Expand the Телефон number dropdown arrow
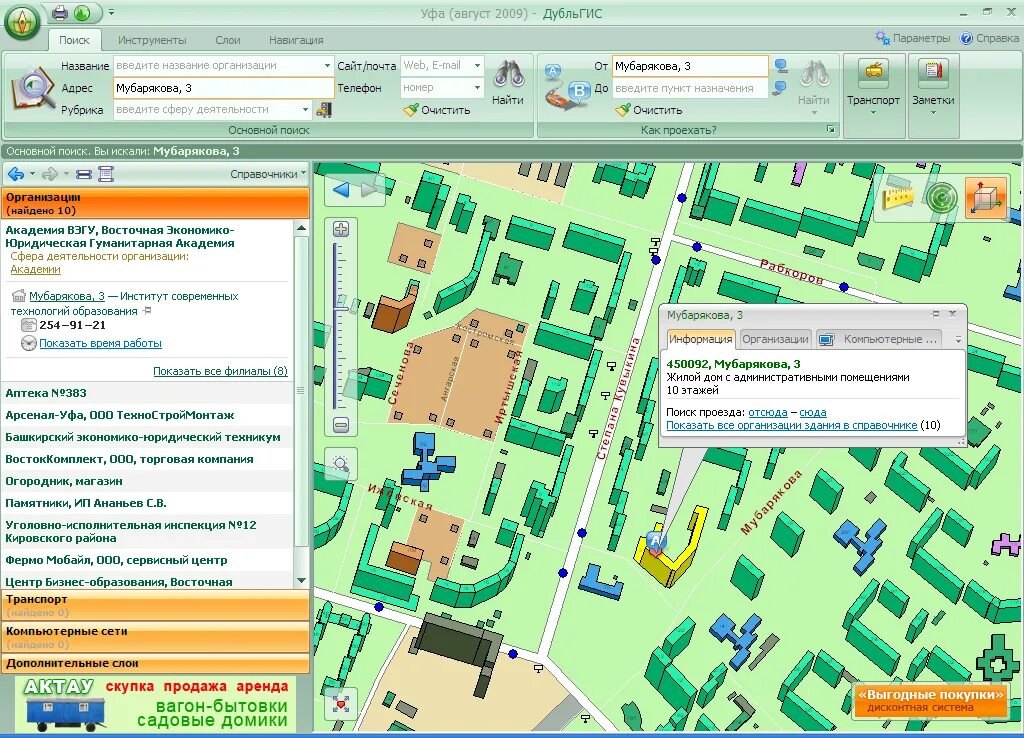The height and width of the screenshot is (738, 1024). [477, 88]
